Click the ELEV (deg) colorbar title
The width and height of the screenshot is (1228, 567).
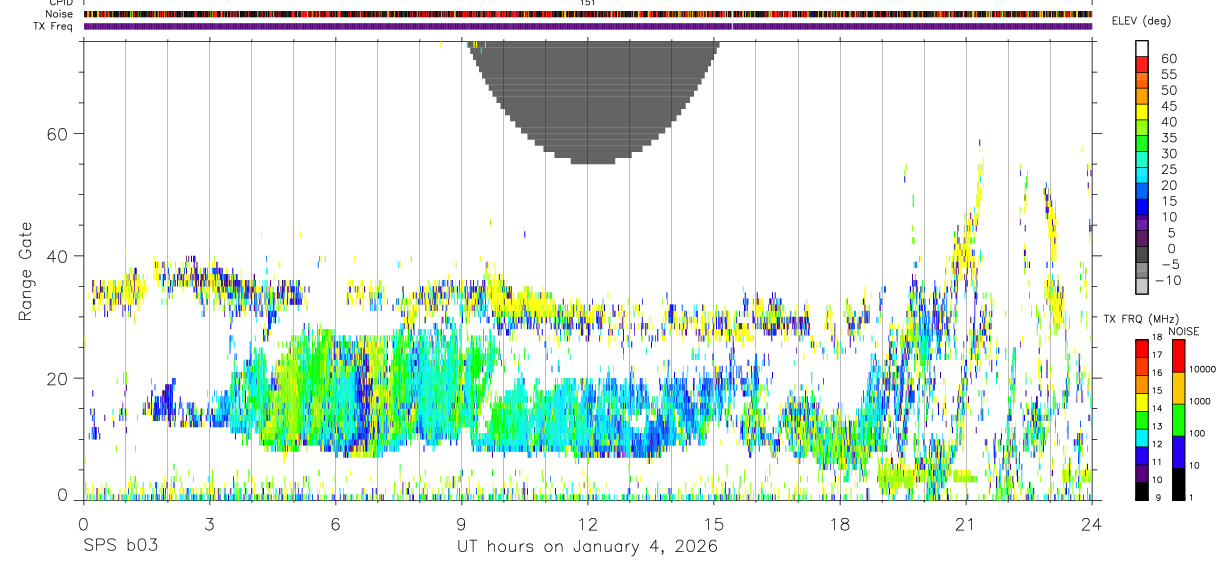coord(1141,21)
